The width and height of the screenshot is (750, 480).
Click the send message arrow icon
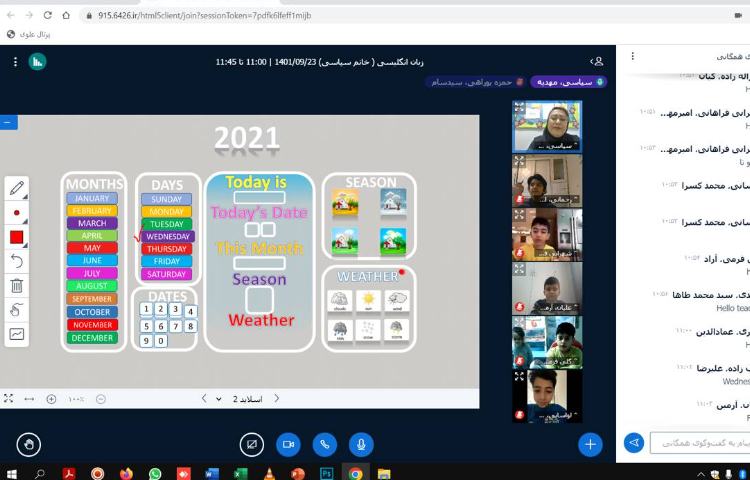tap(633, 442)
